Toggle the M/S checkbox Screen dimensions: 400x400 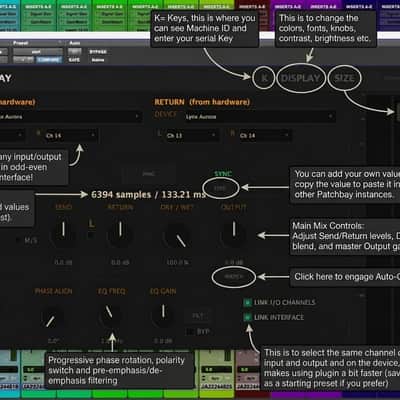tap(18, 240)
